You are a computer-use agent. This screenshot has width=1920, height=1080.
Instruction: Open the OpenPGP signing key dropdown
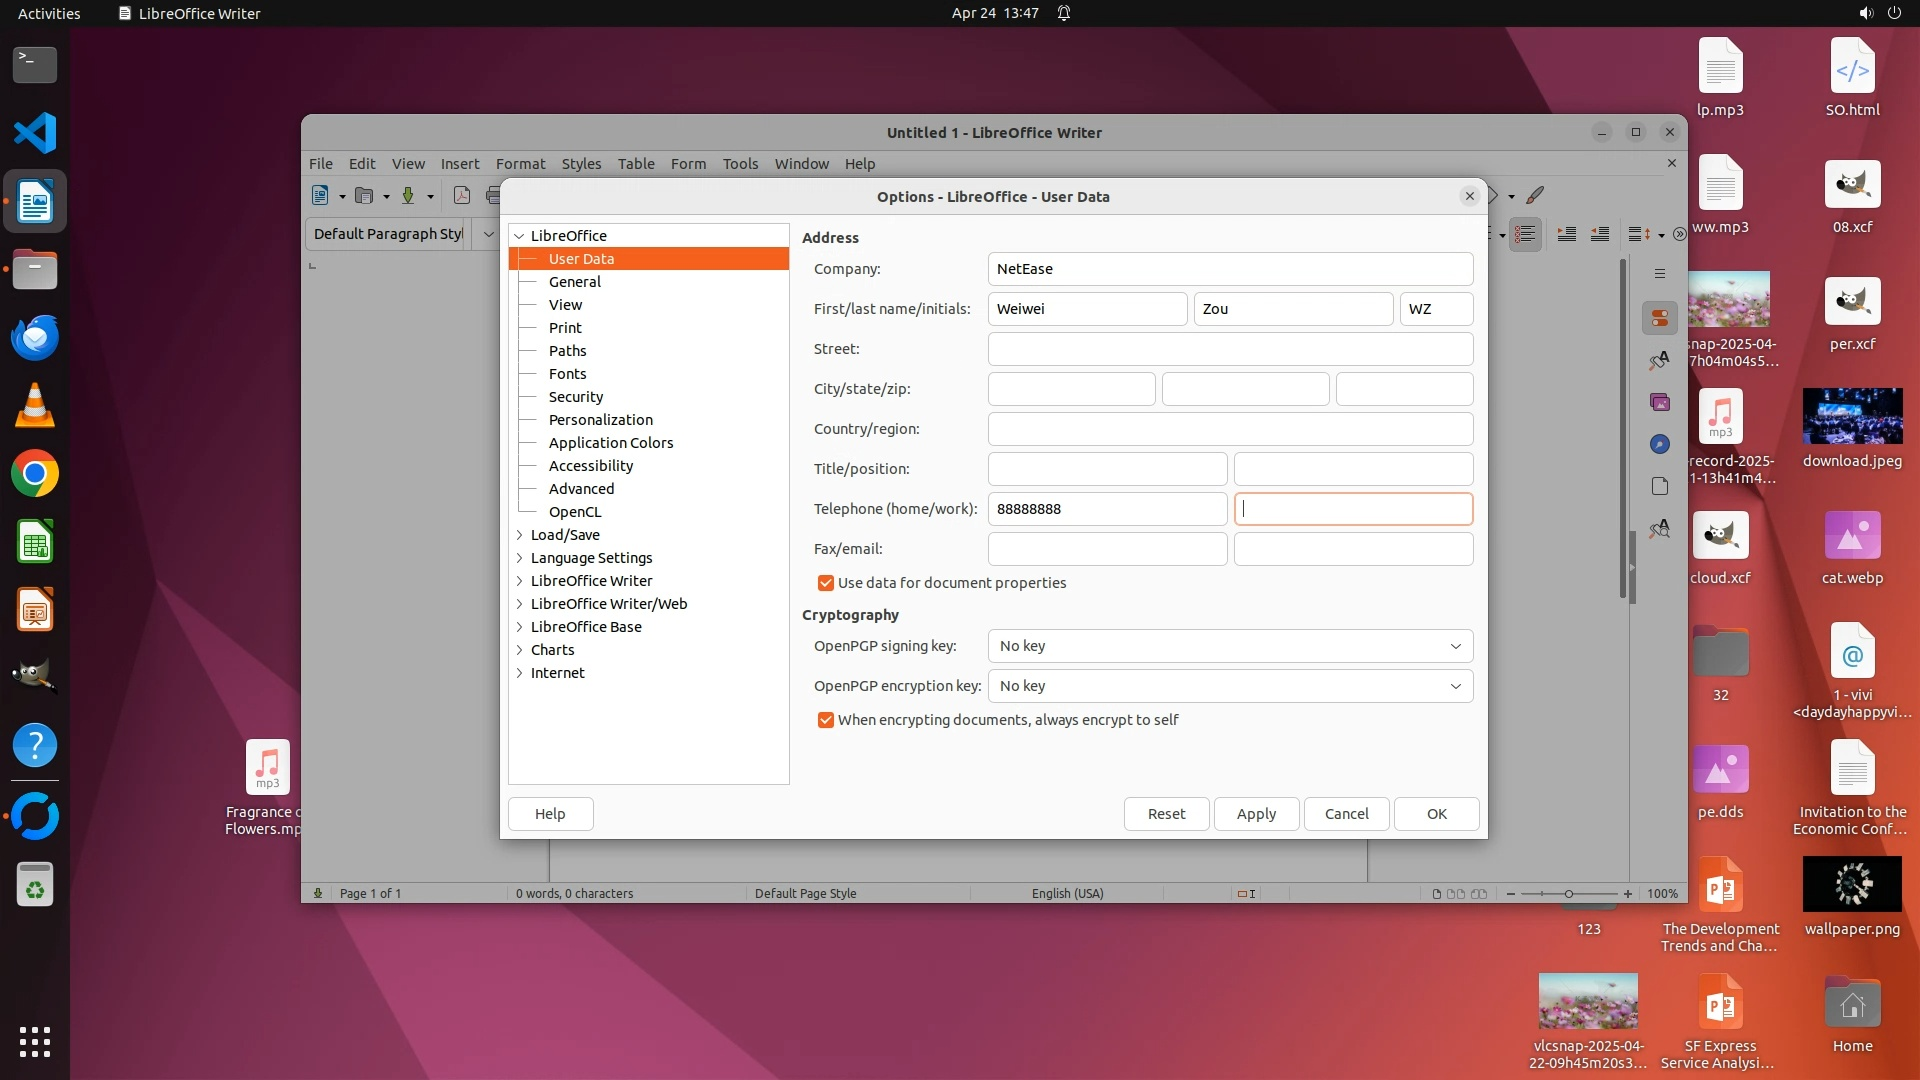pos(1230,646)
